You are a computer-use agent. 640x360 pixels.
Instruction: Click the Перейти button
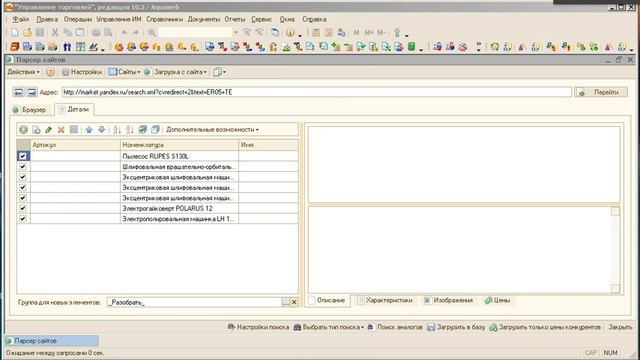(x=601, y=92)
